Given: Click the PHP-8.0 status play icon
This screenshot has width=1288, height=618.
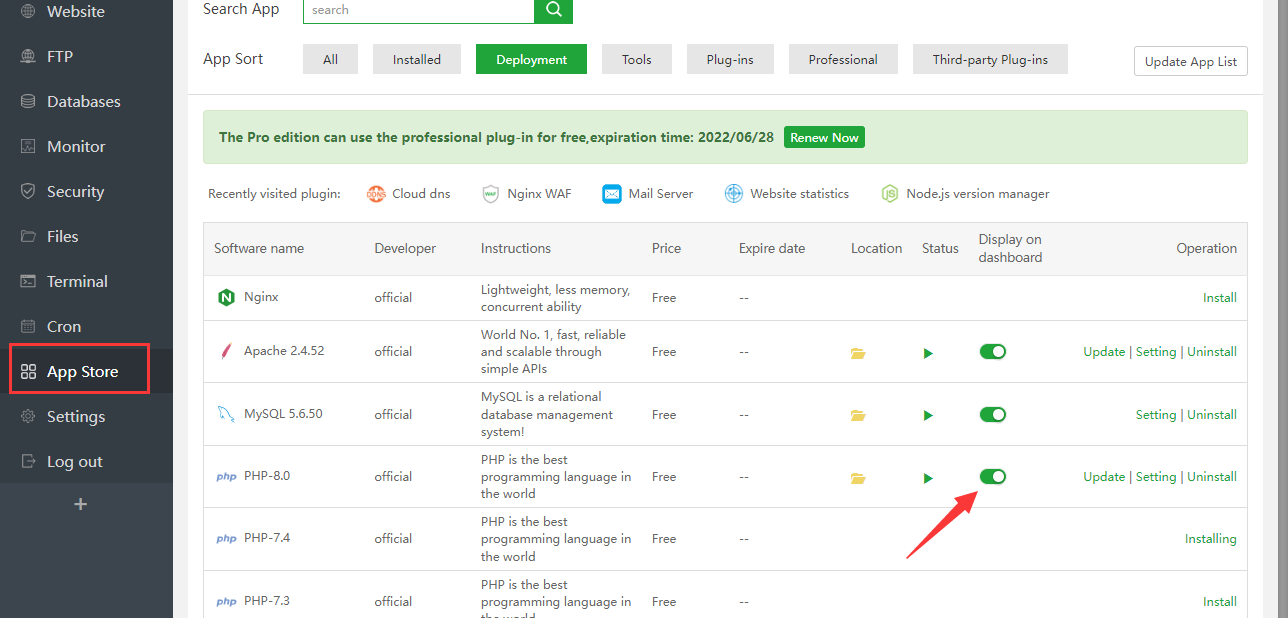Looking at the screenshot, I should click(x=928, y=478).
